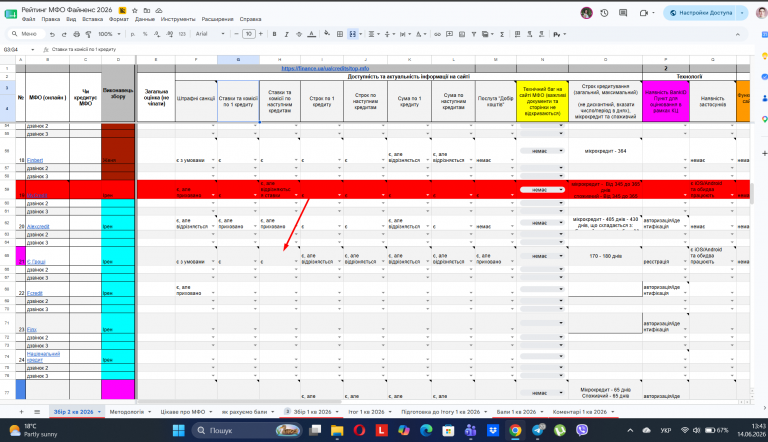
Task: Move the document using folder icon
Action: 147,10
